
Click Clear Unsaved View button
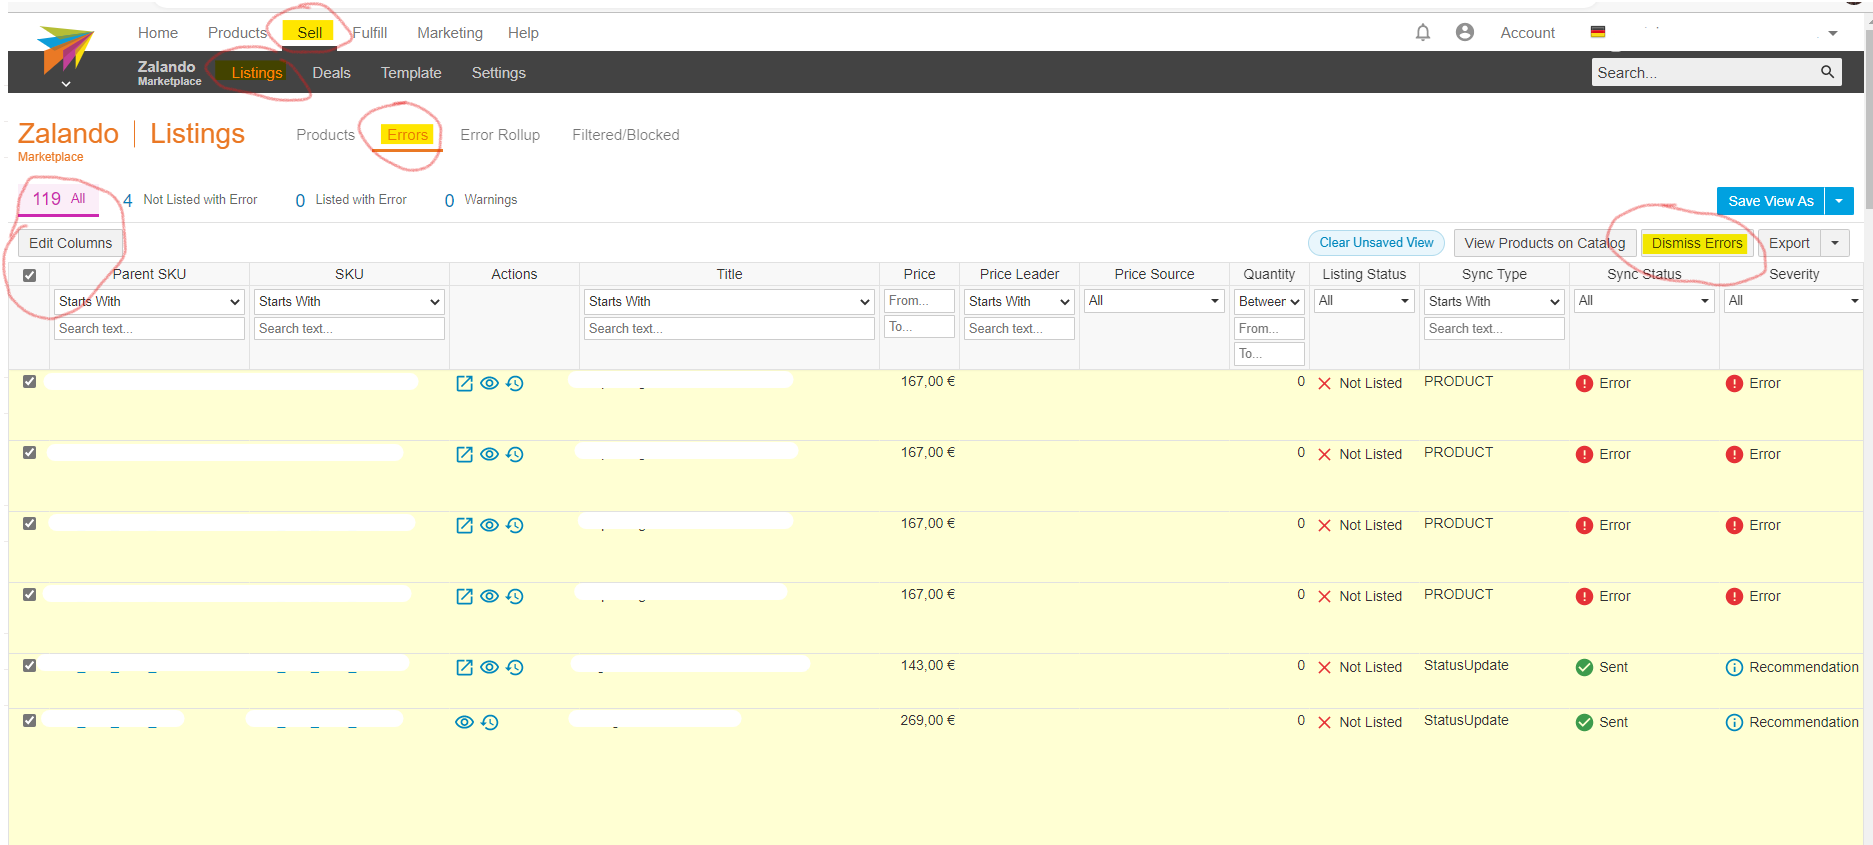[1376, 243]
